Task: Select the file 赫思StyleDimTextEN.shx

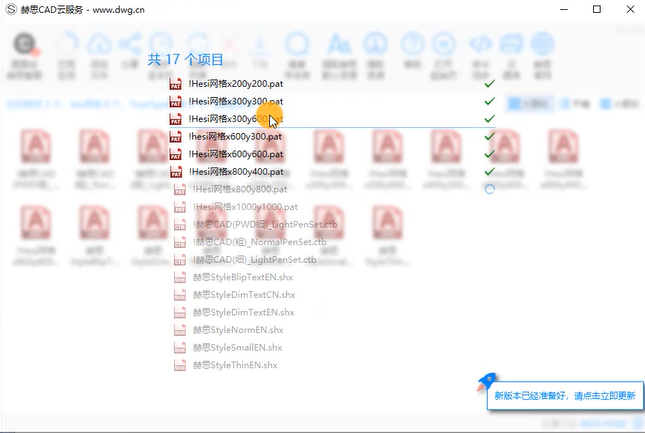Action: pos(244,313)
